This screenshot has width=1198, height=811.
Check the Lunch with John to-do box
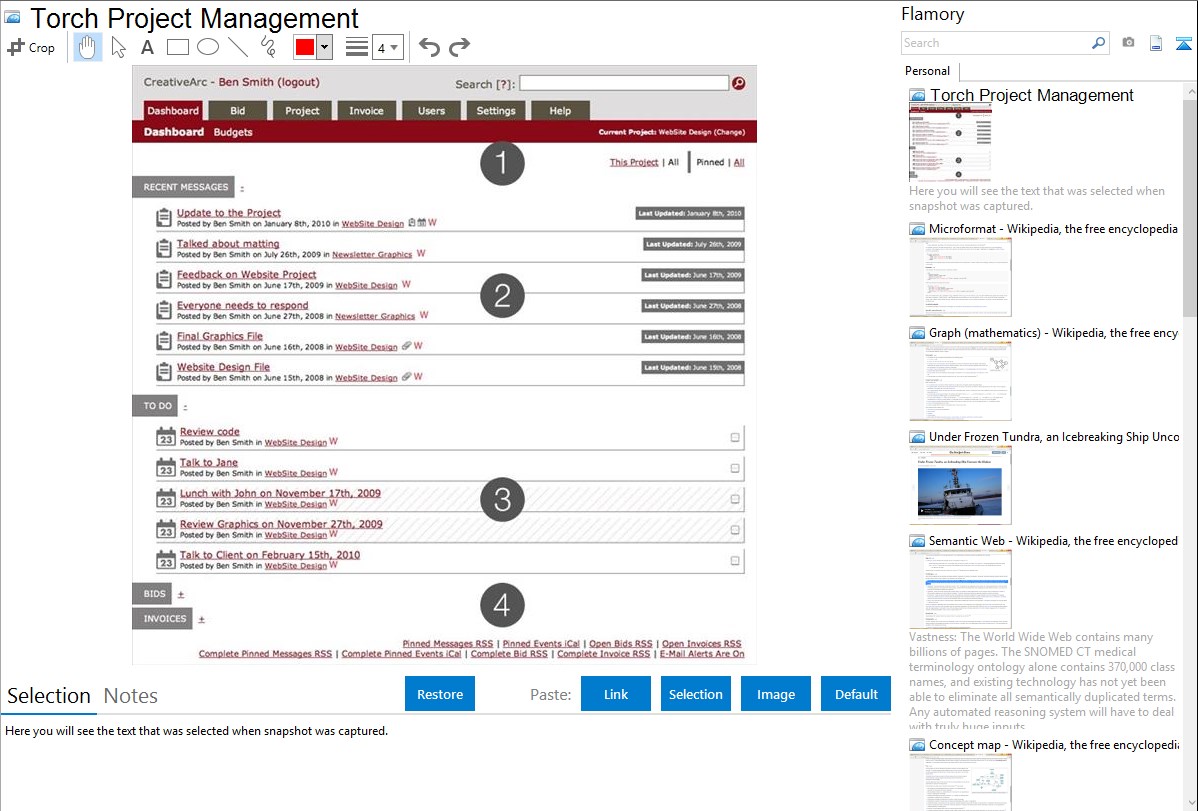[734, 499]
